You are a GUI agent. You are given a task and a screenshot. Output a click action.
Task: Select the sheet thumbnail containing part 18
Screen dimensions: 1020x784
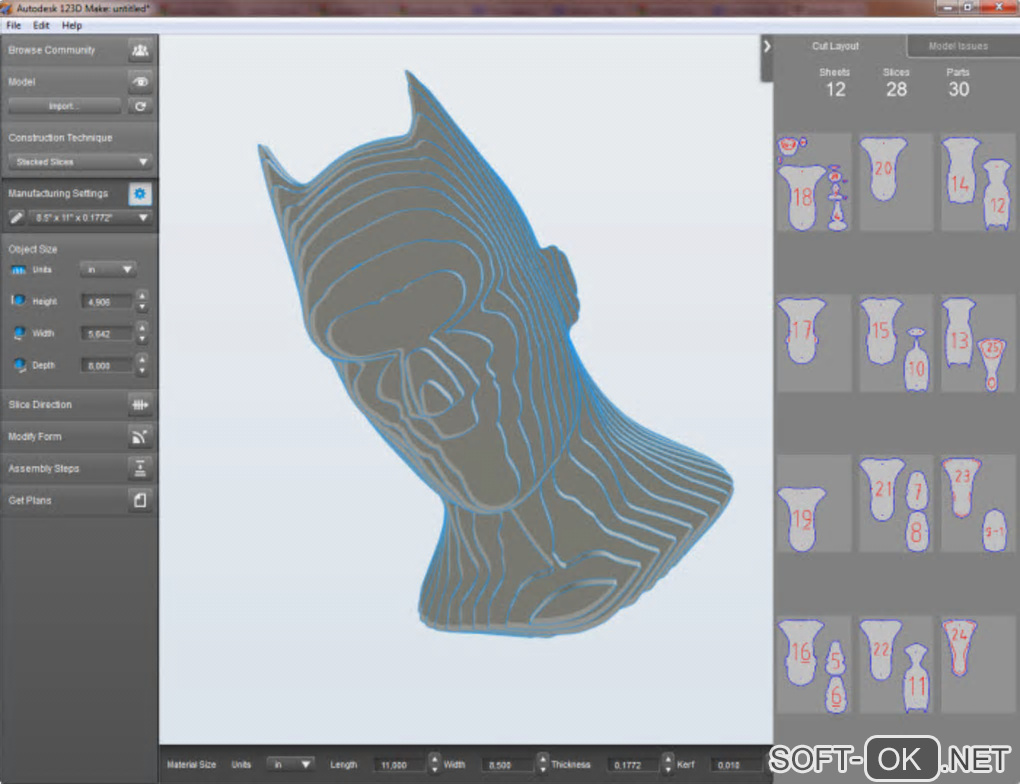pos(814,183)
